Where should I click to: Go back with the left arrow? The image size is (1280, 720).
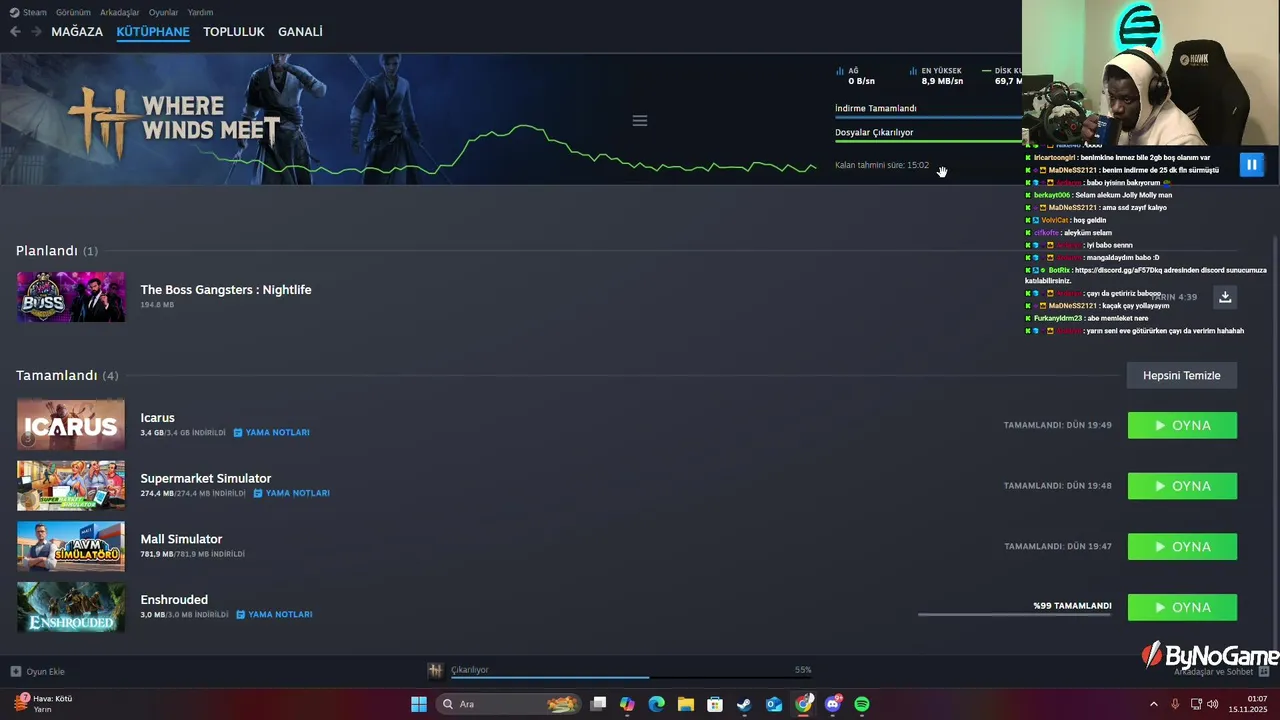(x=15, y=32)
